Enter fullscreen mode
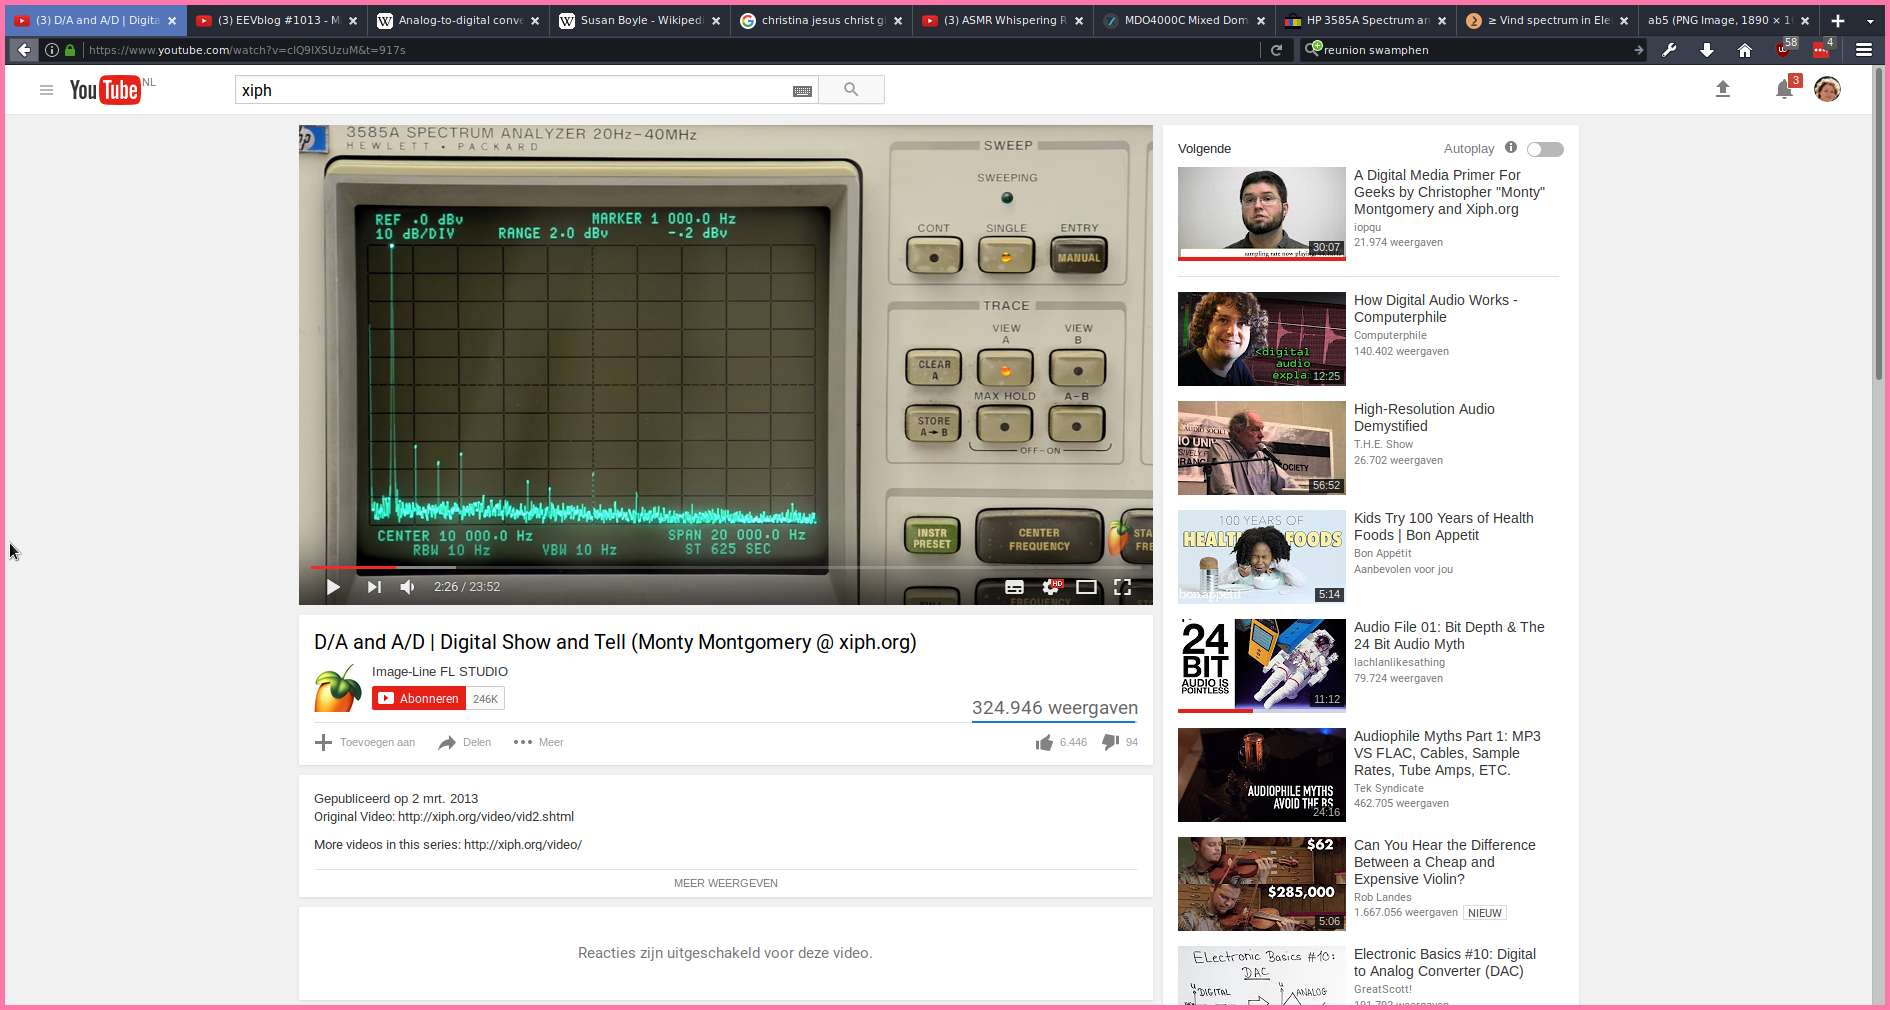 (x=1122, y=587)
